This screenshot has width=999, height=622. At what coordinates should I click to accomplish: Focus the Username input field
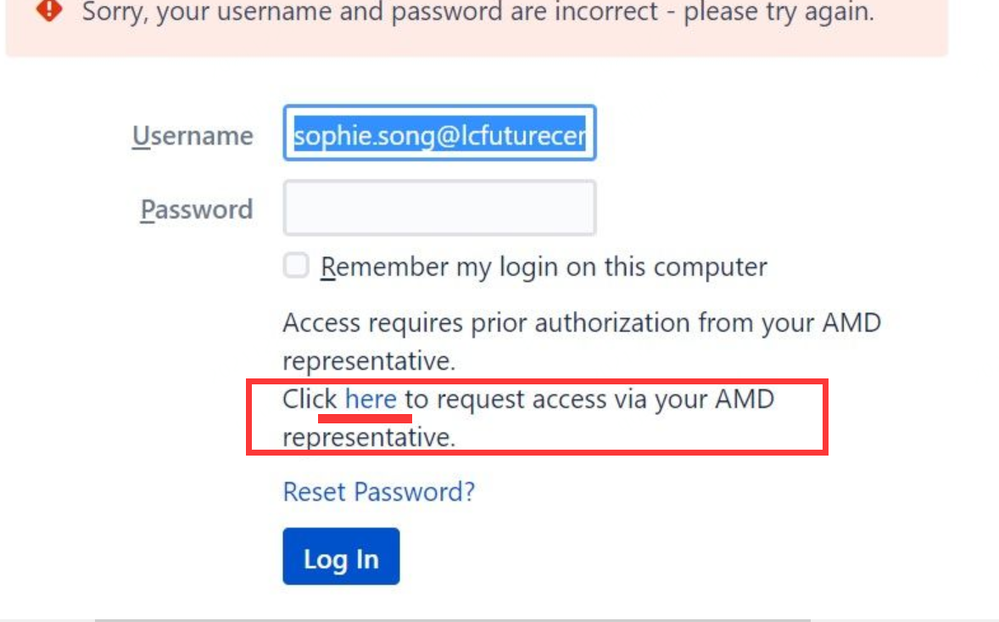click(440, 133)
